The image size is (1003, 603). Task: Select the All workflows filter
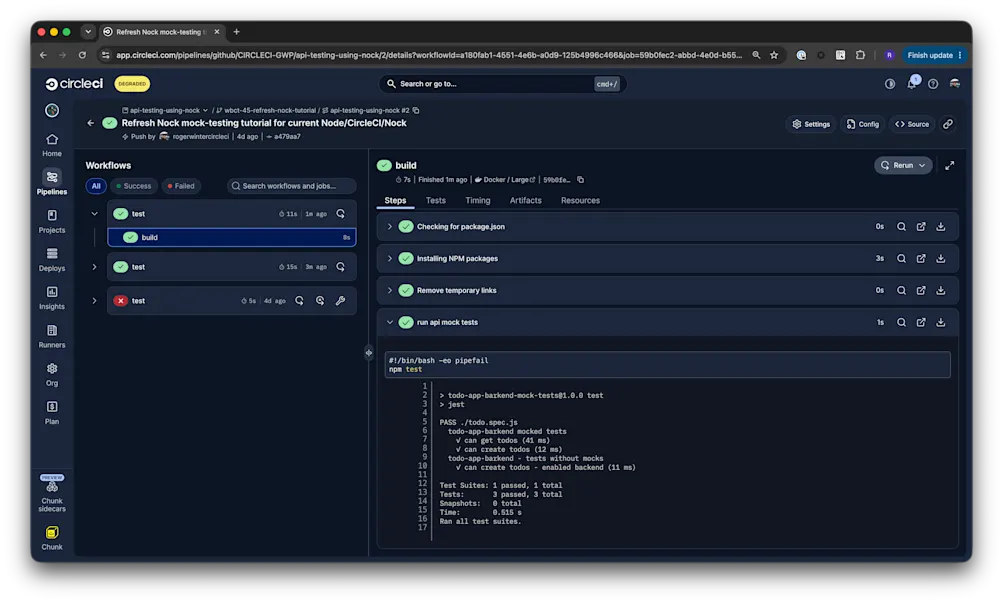click(x=96, y=186)
